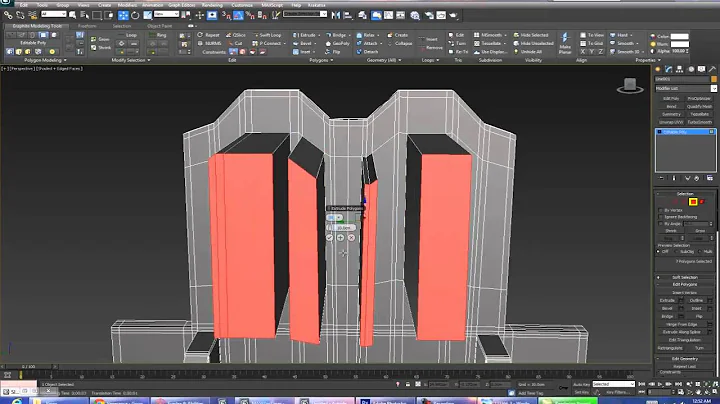The height and width of the screenshot is (404, 720).
Task: Select Polygon sub-object level in Selection rollout
Action: (693, 202)
